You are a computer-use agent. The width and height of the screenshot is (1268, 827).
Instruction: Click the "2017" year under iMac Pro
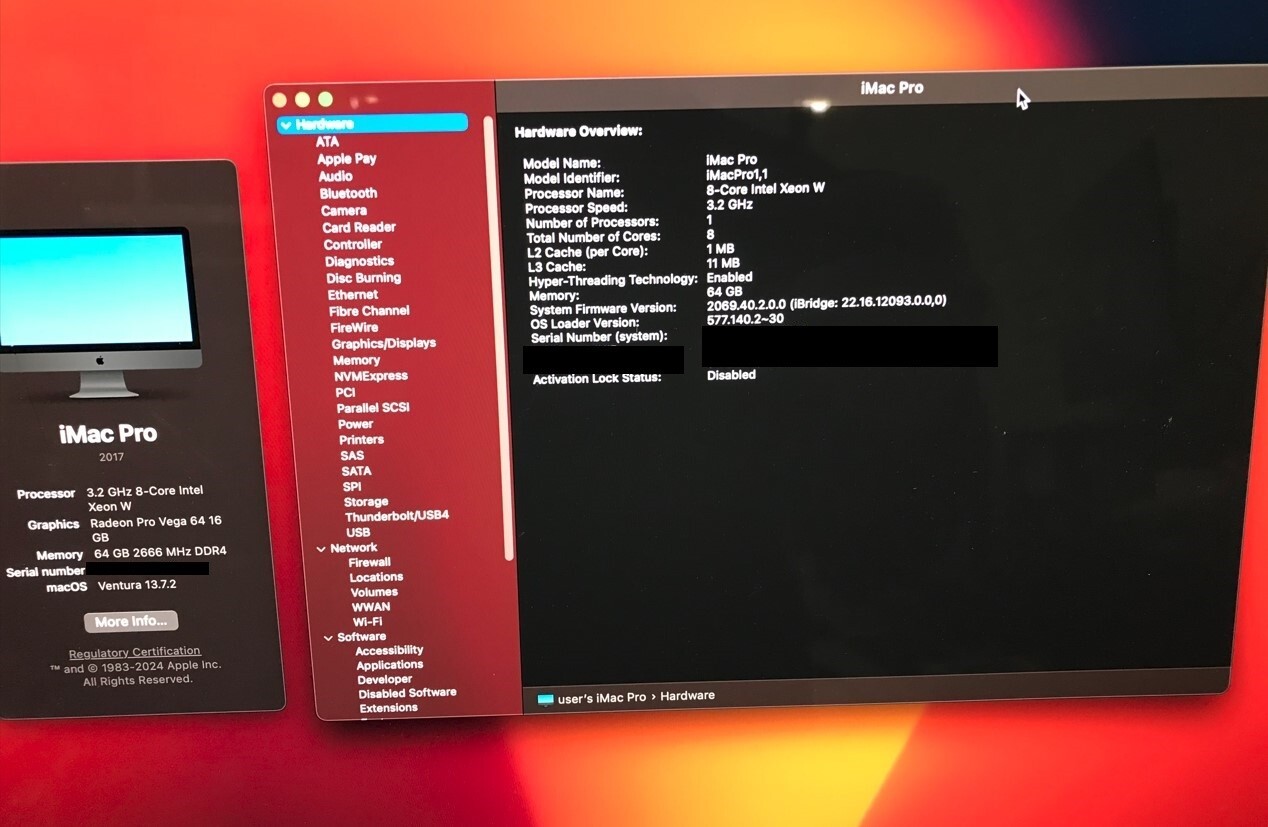[111, 458]
